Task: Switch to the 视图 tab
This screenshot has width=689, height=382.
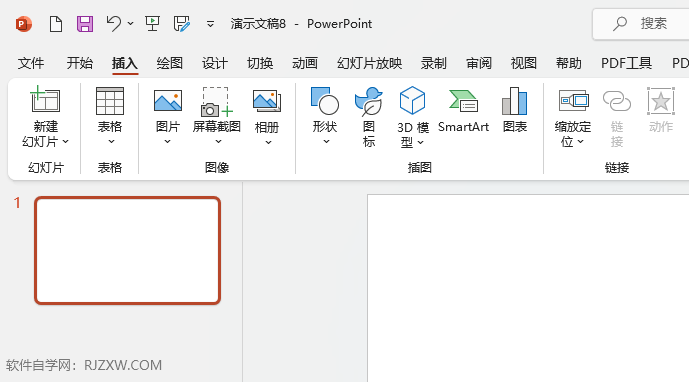Action: tap(524, 63)
